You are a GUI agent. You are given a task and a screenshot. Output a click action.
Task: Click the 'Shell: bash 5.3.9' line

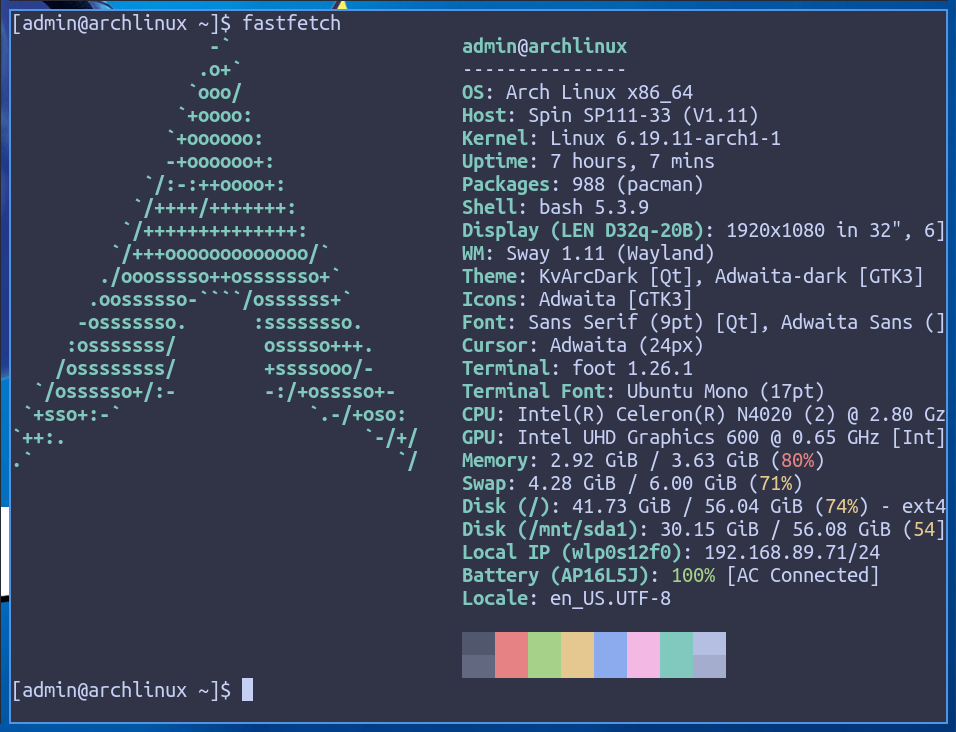[x=555, y=208]
